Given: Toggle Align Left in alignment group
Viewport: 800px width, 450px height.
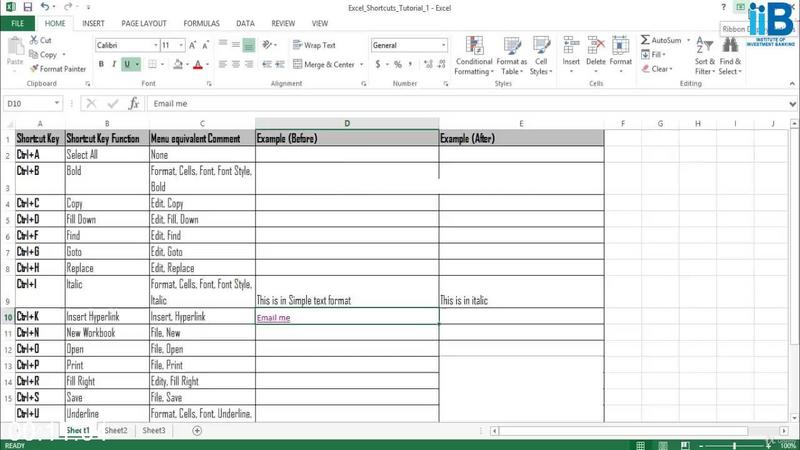Looking at the screenshot, I should pos(222,64).
